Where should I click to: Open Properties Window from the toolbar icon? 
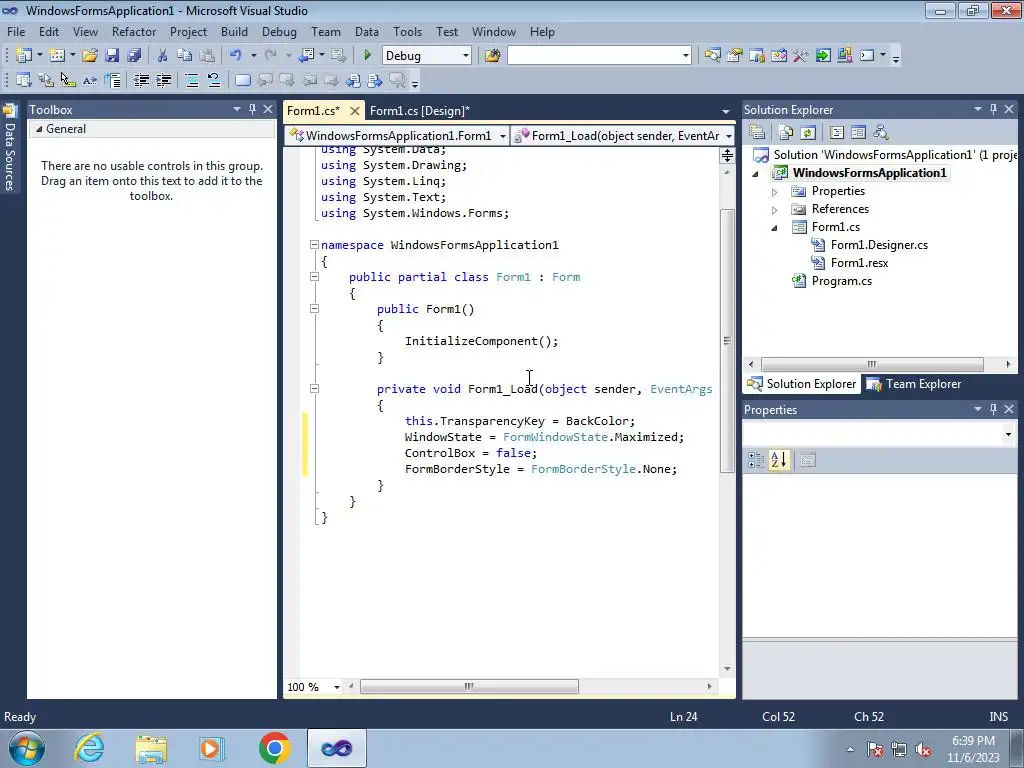[x=735, y=56]
